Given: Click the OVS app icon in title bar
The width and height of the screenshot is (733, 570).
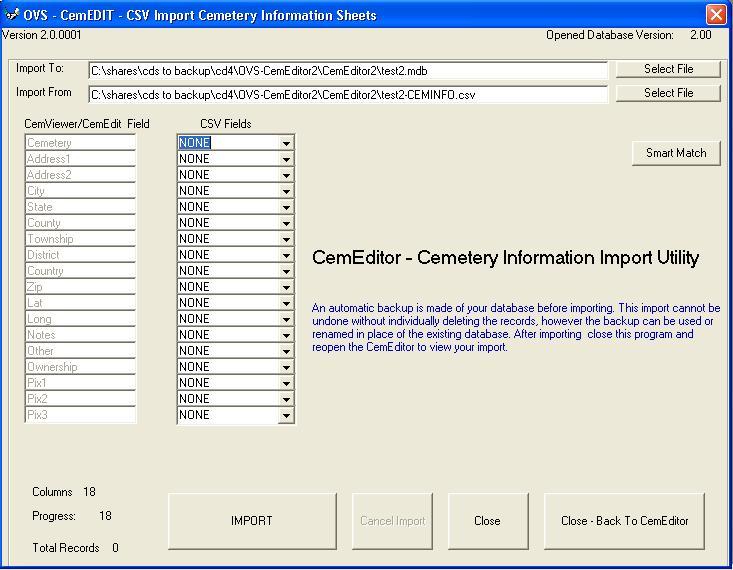Looking at the screenshot, I should (x=12, y=14).
